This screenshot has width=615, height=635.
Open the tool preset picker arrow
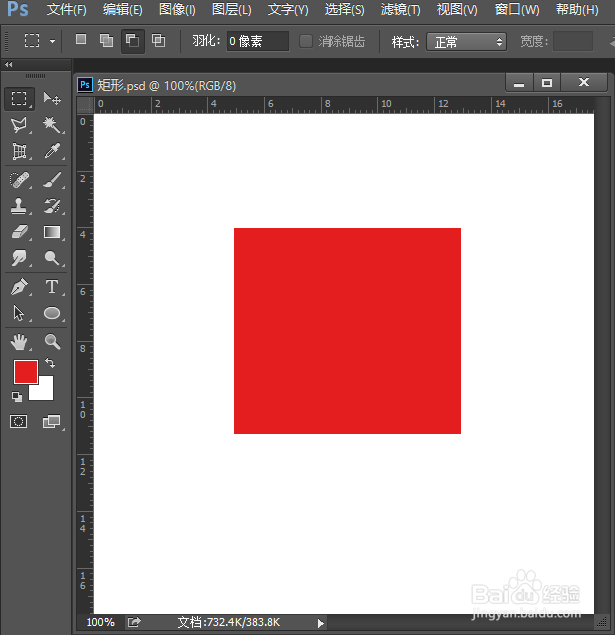(x=53, y=41)
